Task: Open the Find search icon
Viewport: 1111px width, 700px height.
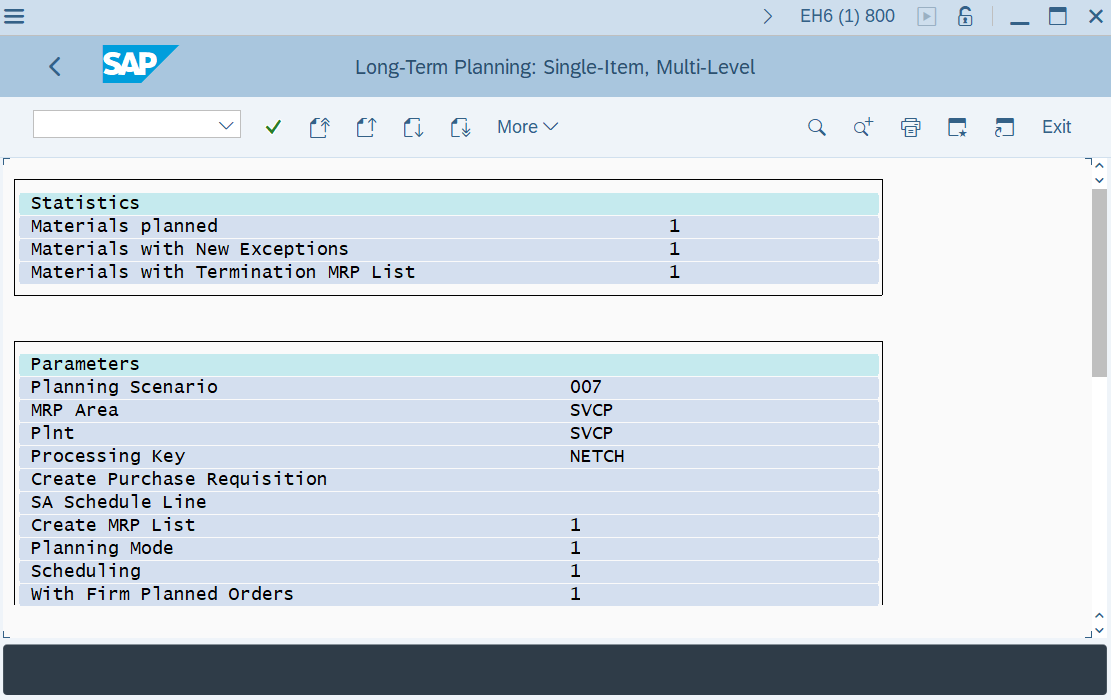Action: (x=816, y=127)
